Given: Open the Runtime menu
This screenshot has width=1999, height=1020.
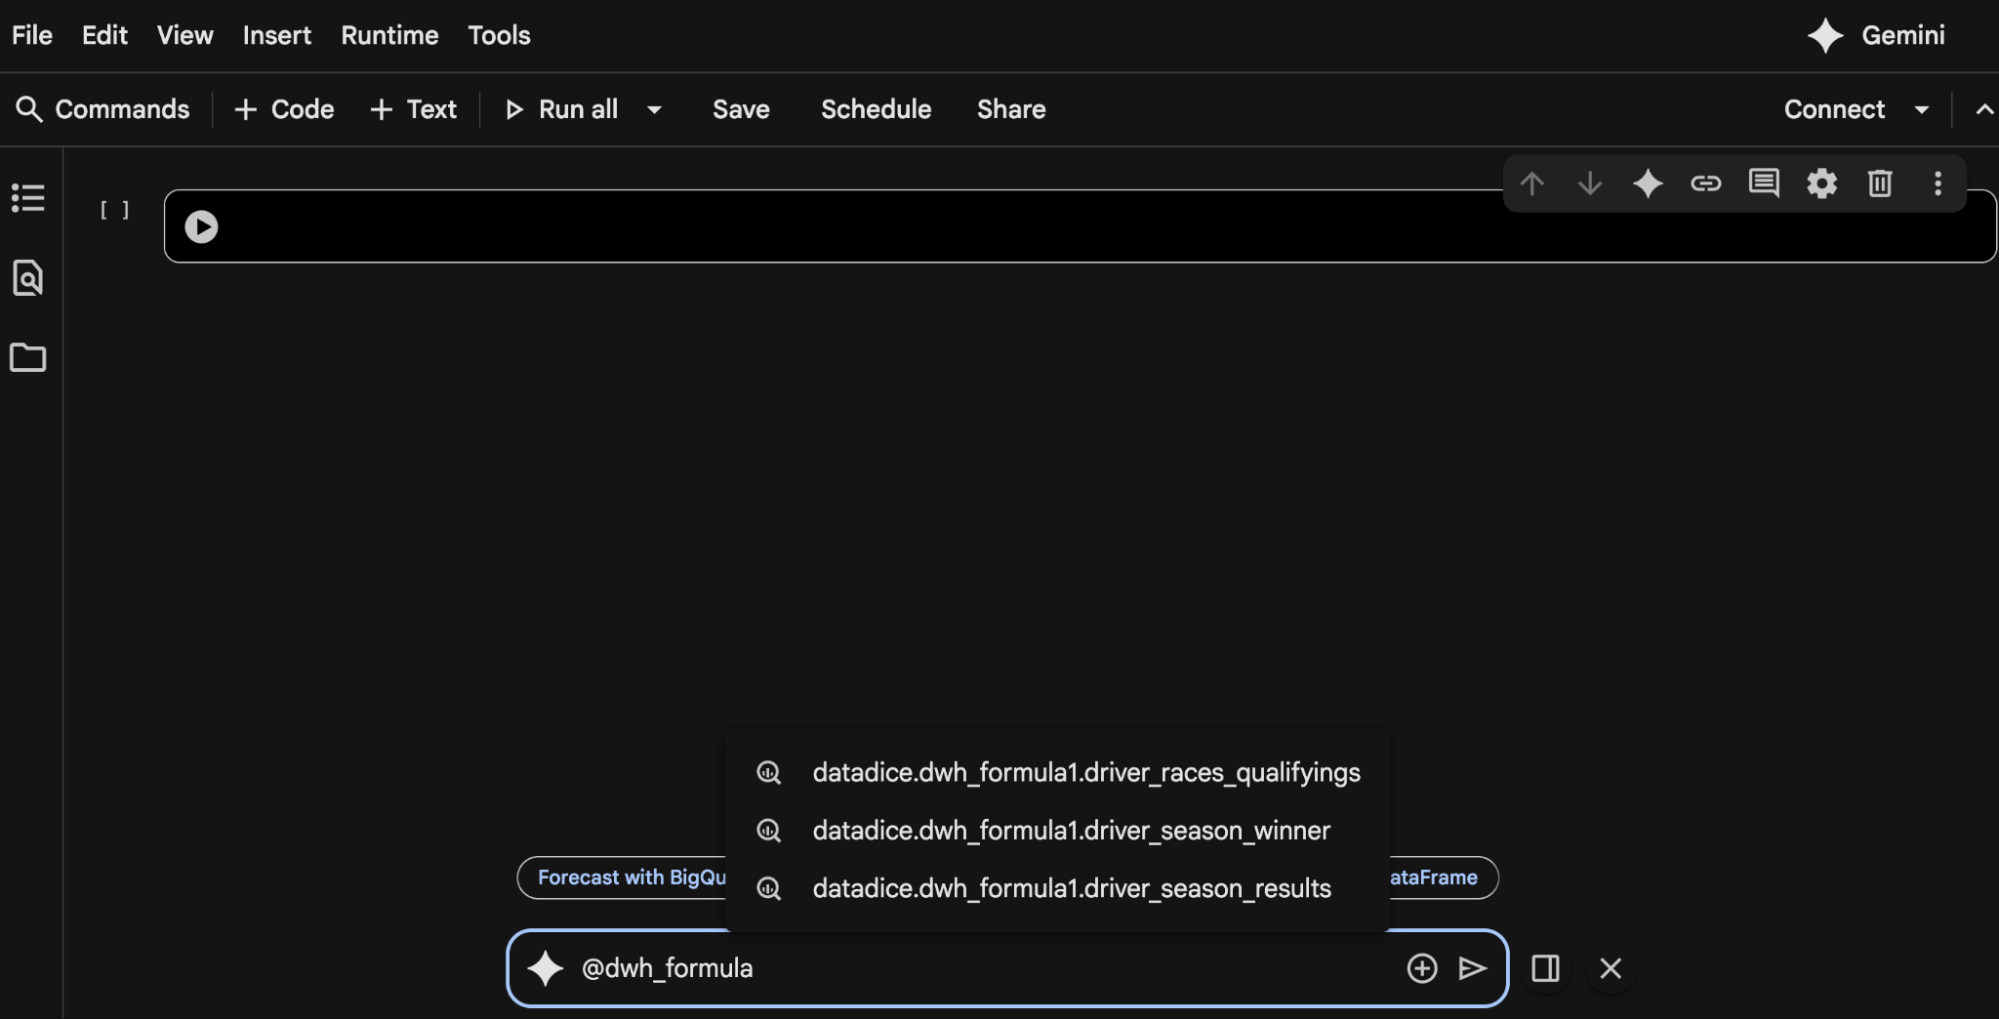Looking at the screenshot, I should click(389, 35).
